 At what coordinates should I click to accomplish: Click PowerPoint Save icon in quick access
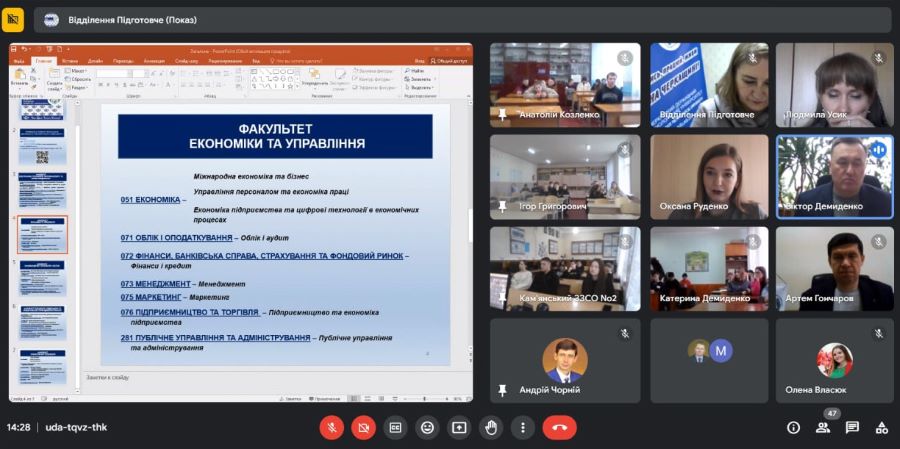(x=14, y=50)
